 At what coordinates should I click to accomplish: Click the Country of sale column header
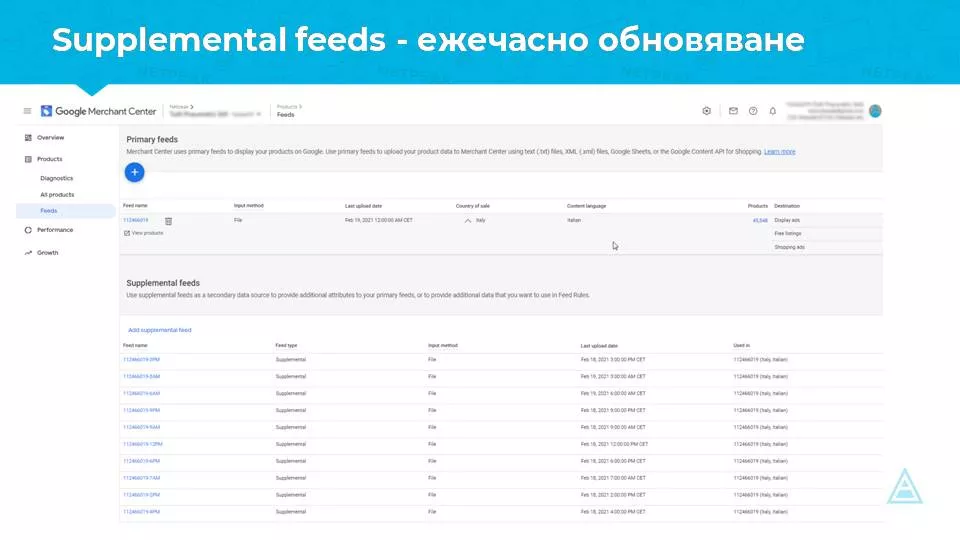pyautogui.click(x=473, y=206)
